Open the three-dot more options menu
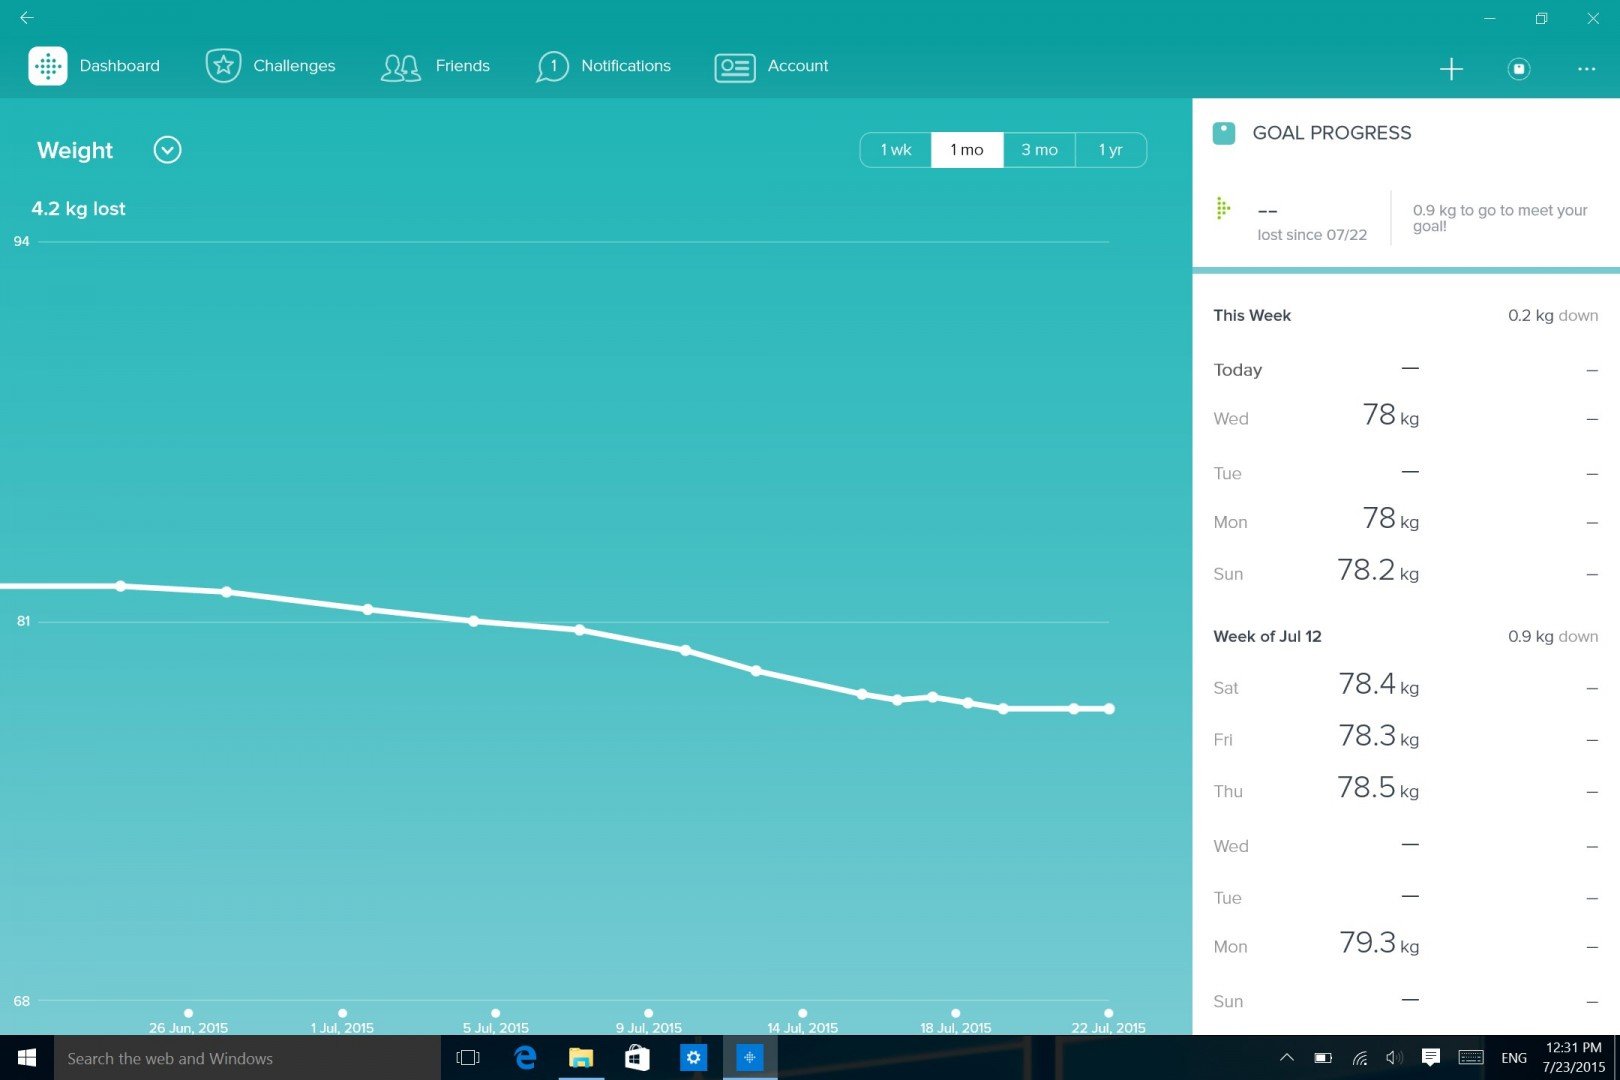 pos(1586,68)
